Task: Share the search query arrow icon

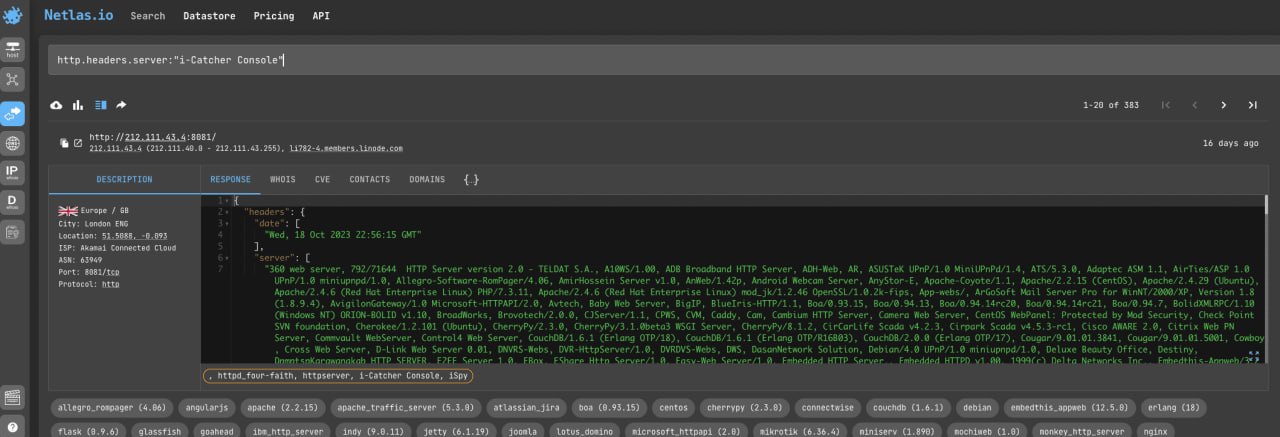Action: click(121, 105)
